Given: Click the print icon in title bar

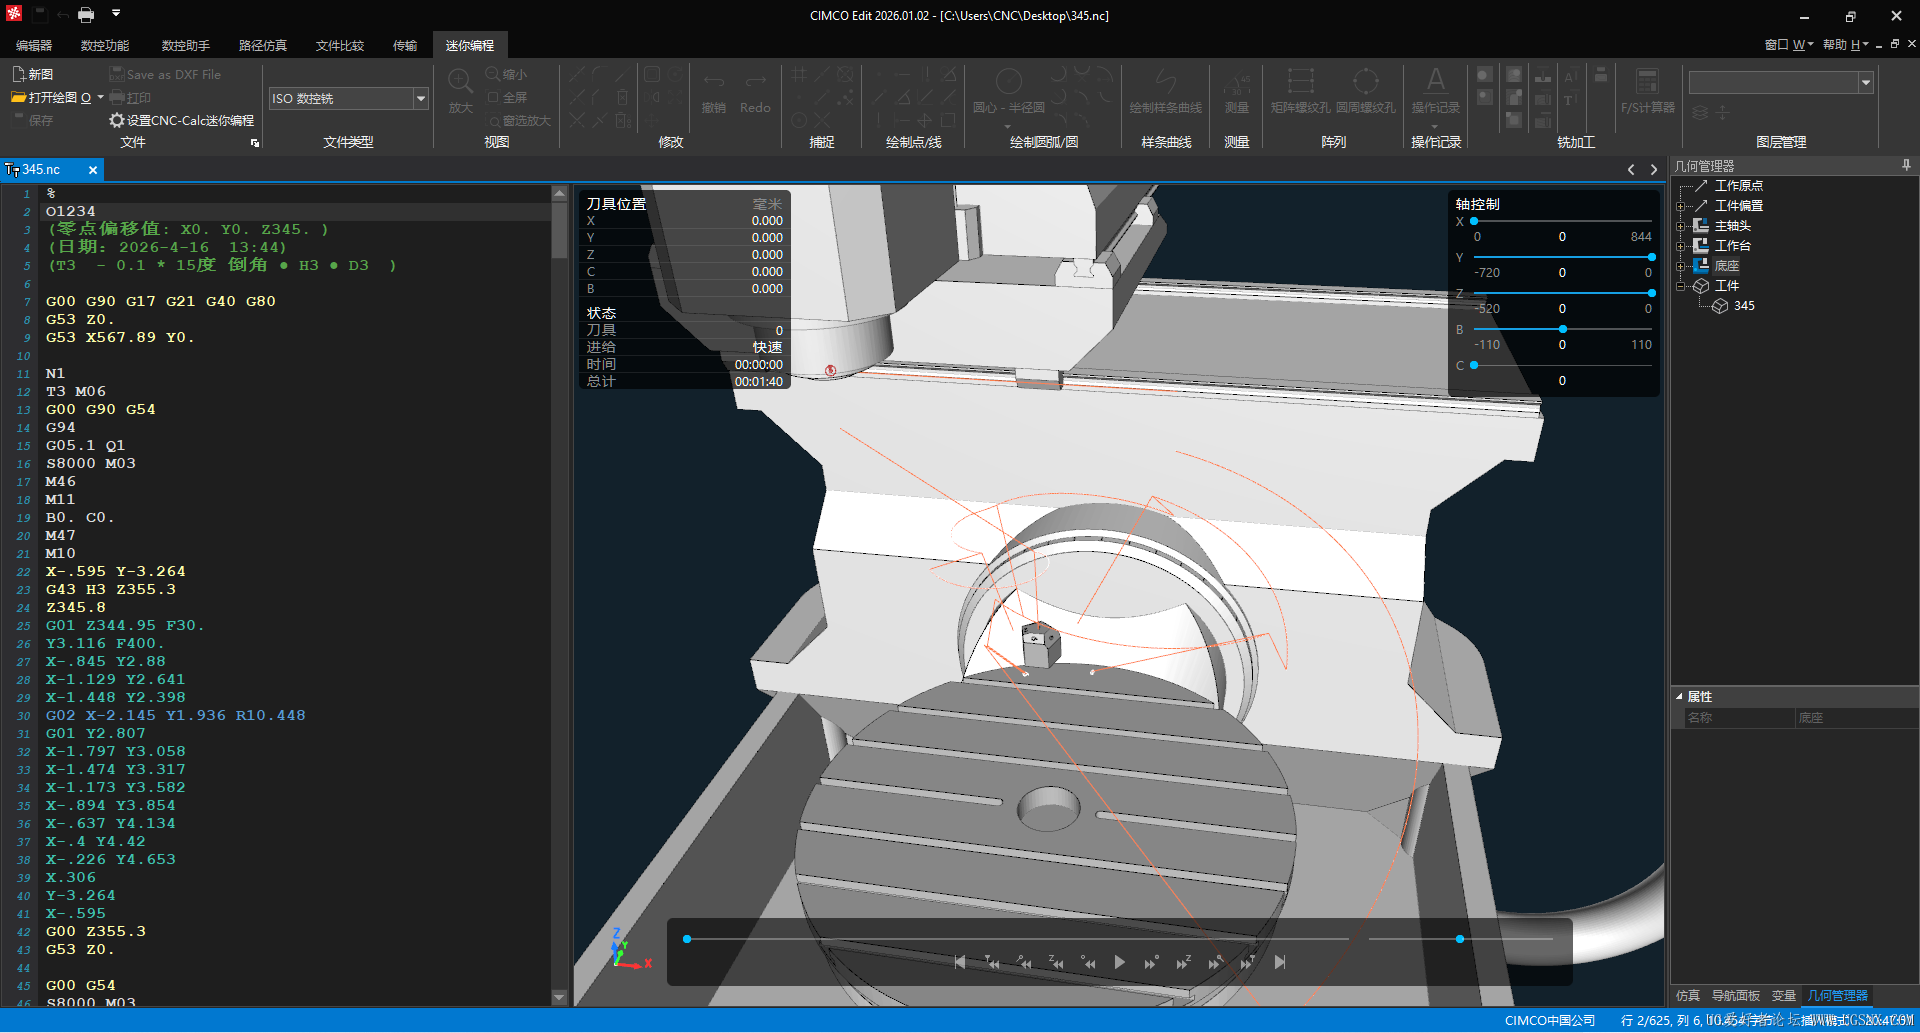Looking at the screenshot, I should point(86,15).
